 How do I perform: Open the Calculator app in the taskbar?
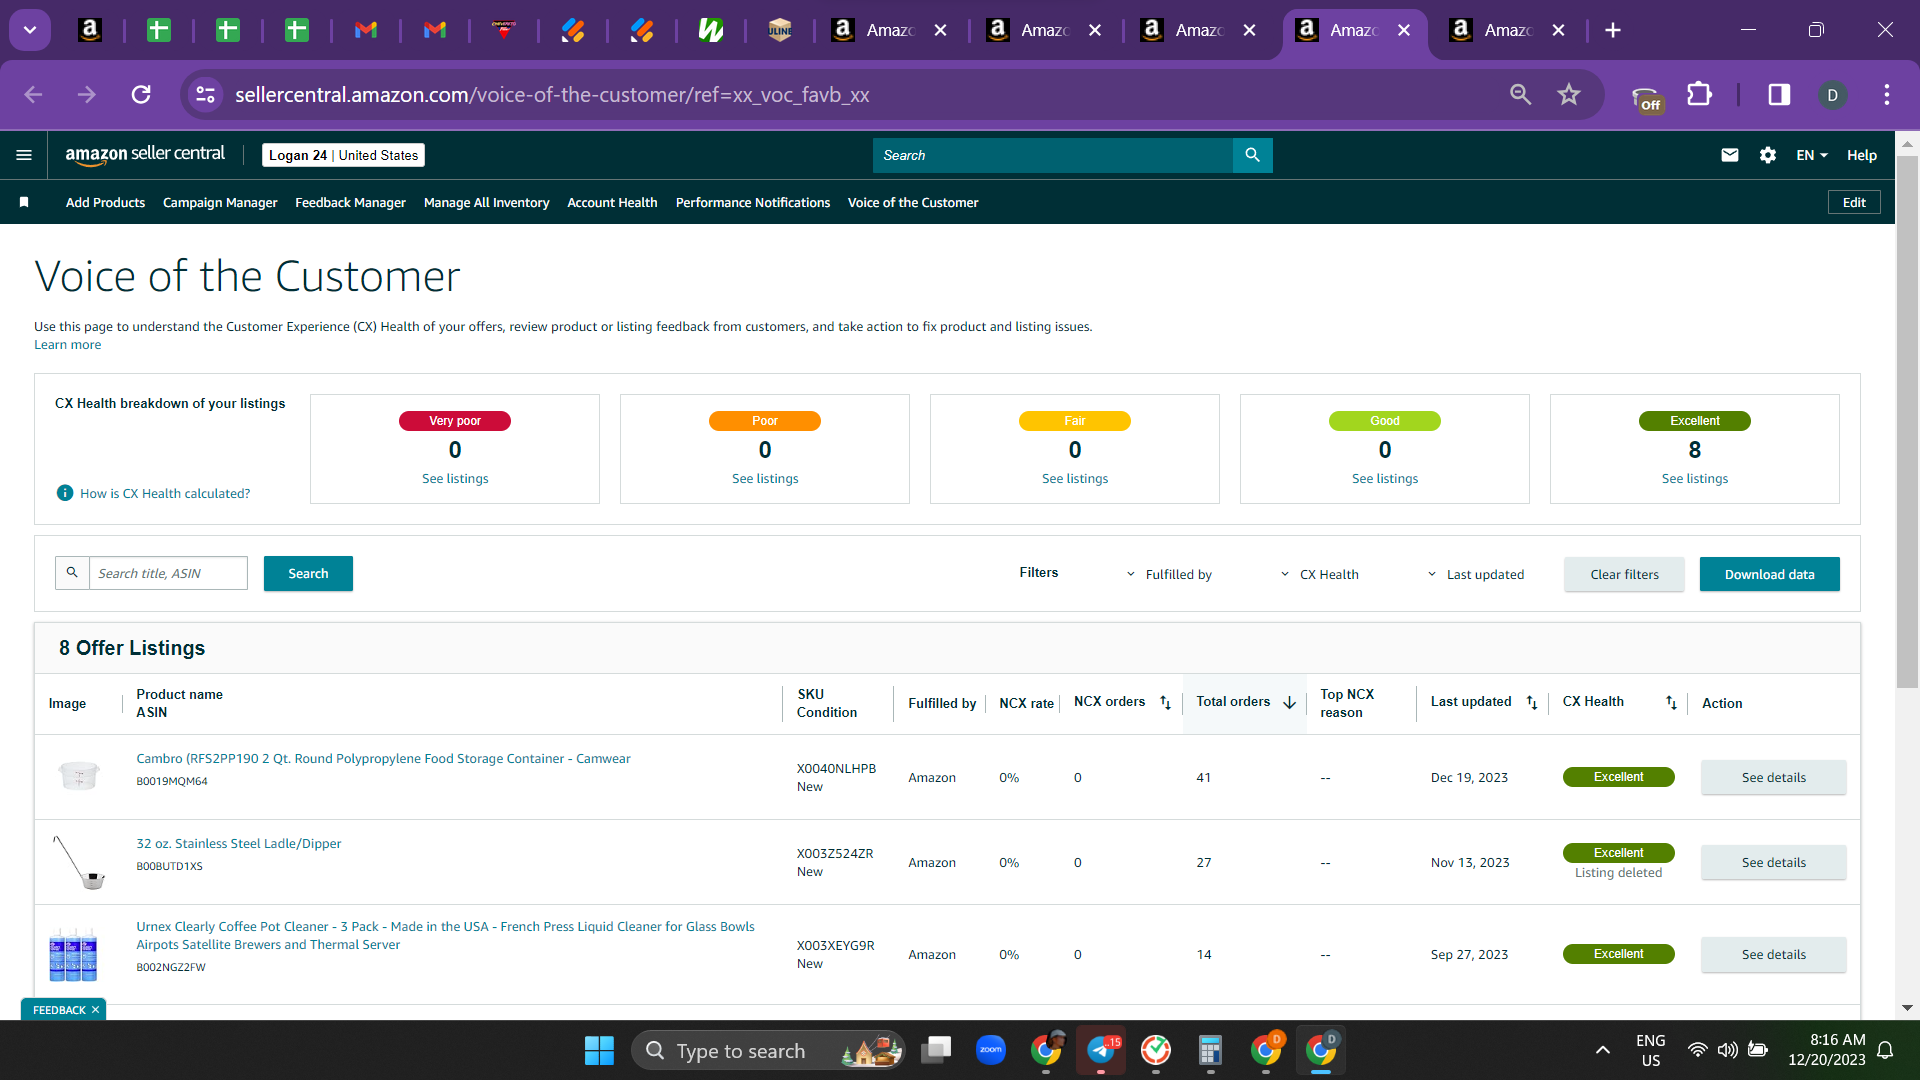[x=1210, y=1050]
